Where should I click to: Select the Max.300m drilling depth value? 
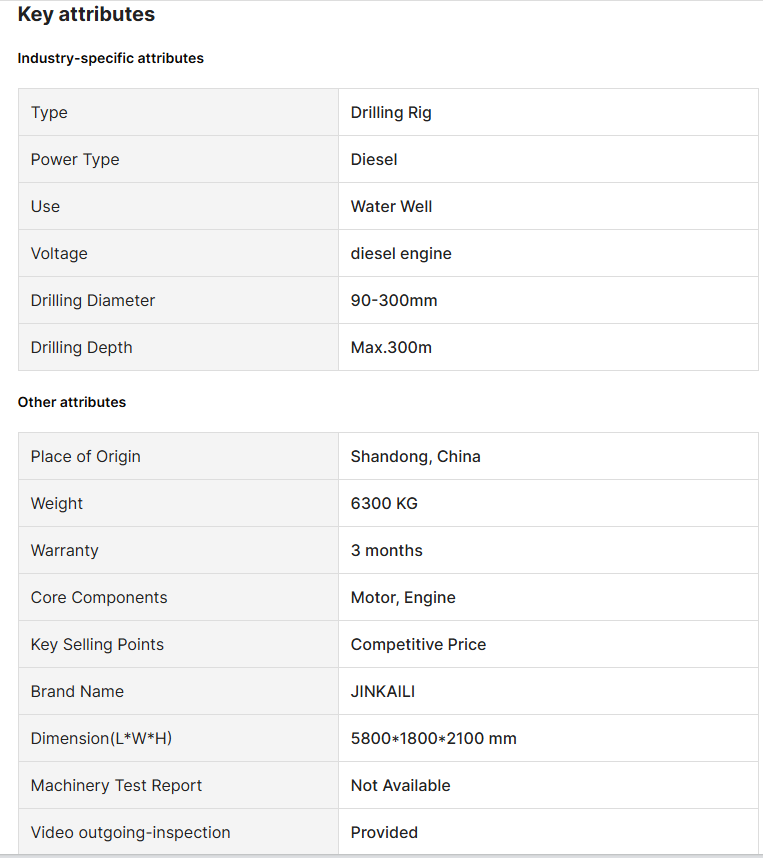pyautogui.click(x=391, y=348)
